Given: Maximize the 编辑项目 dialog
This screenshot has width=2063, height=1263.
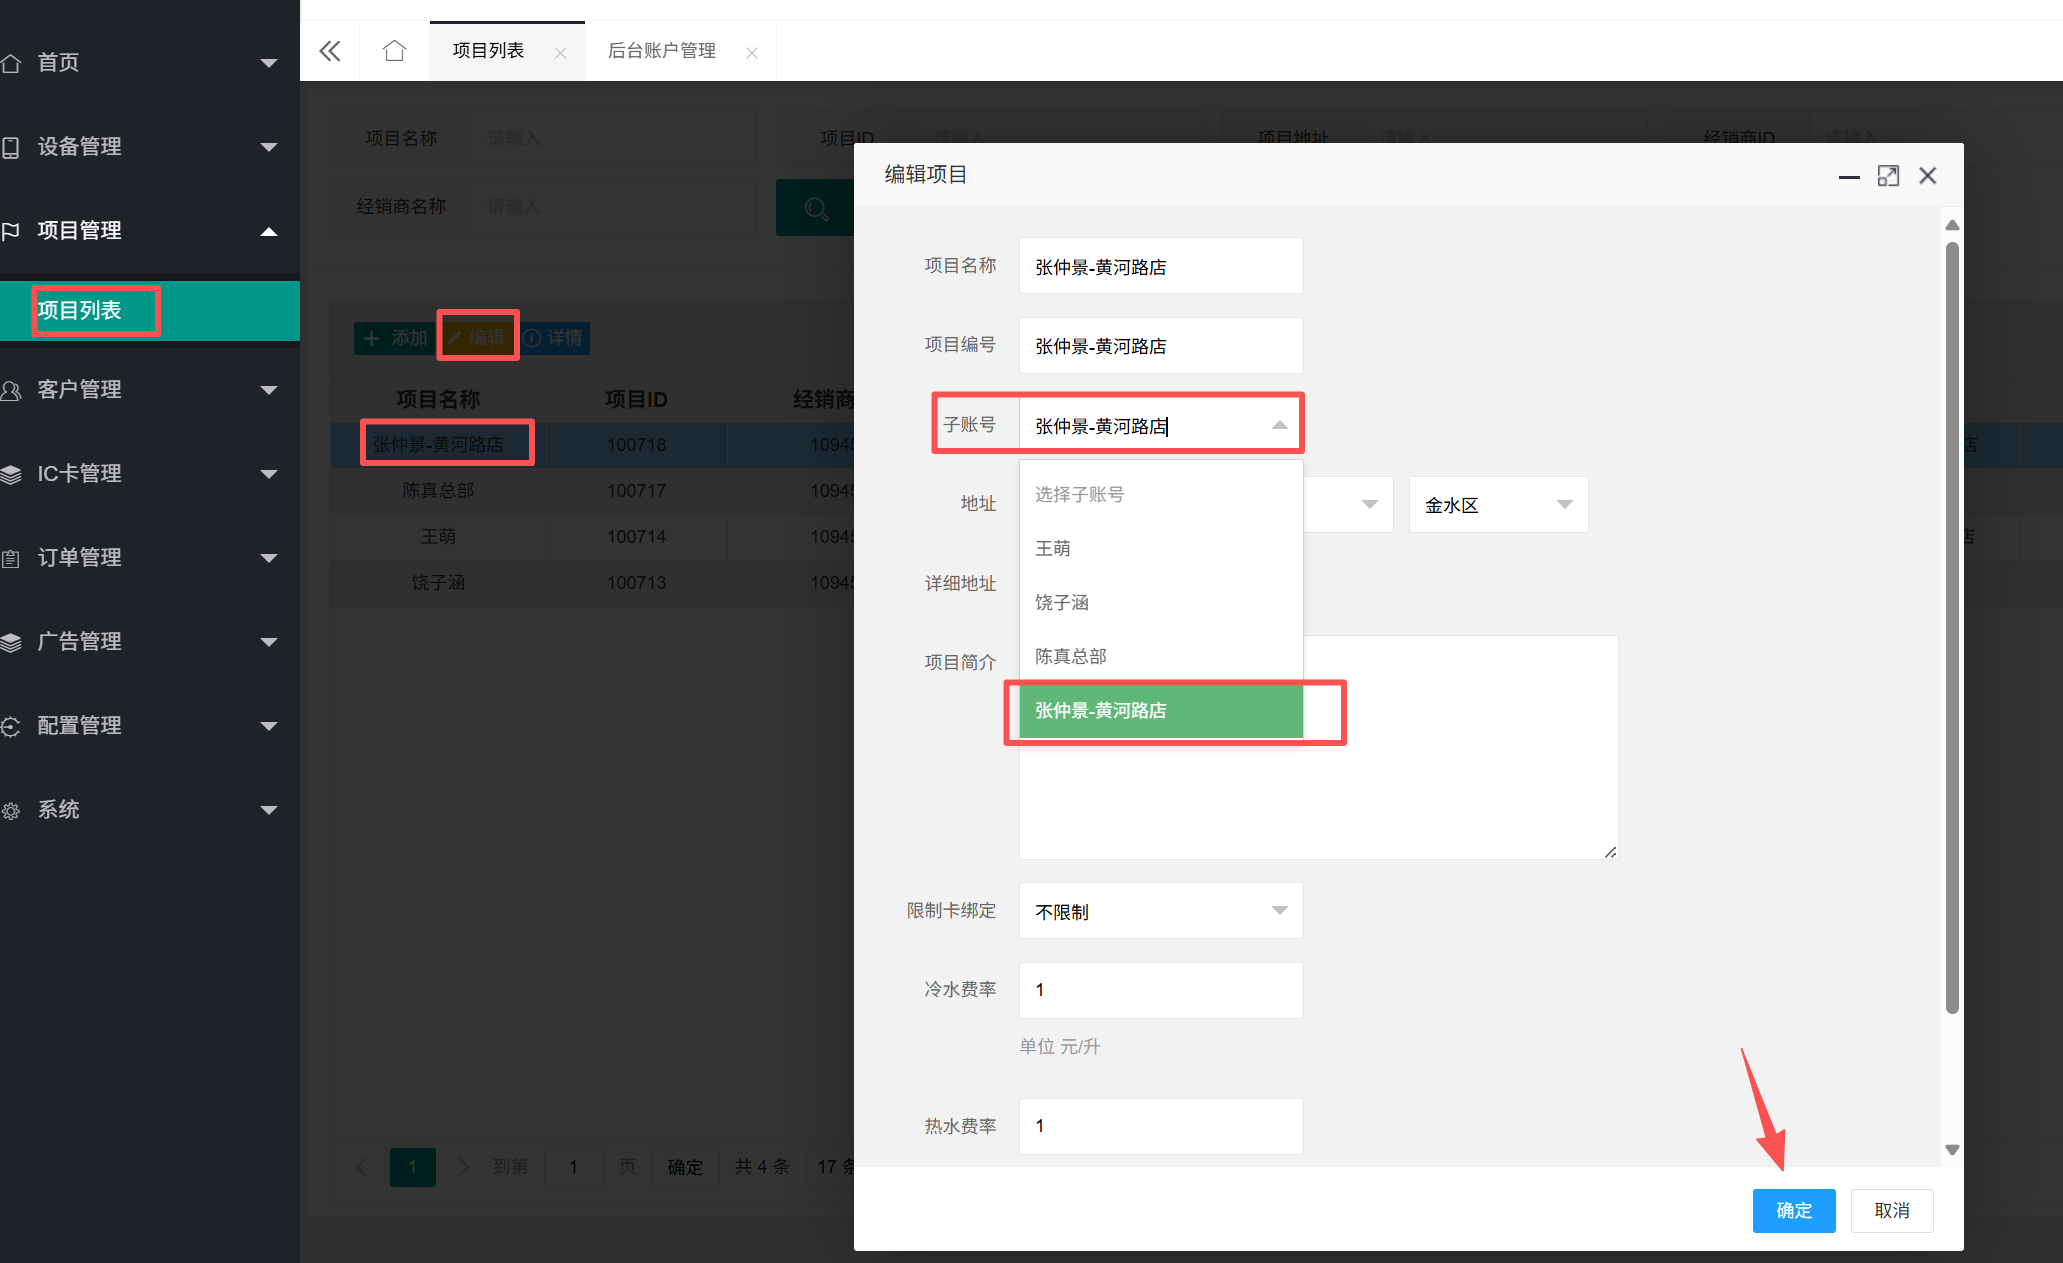Looking at the screenshot, I should [1888, 176].
